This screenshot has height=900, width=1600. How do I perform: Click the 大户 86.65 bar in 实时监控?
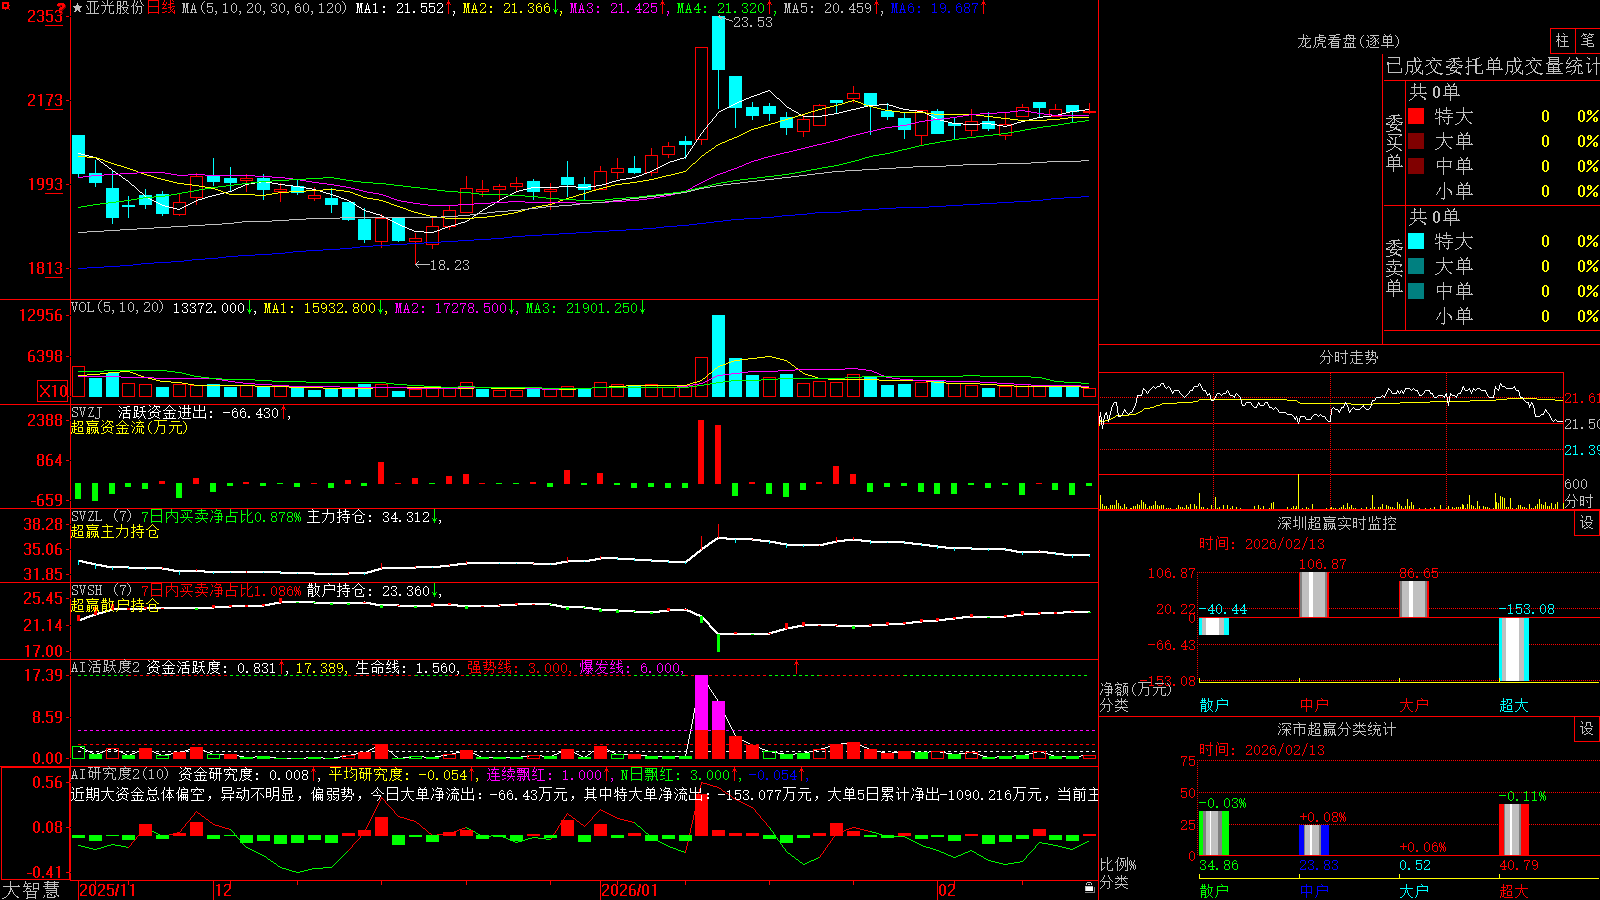coord(1414,599)
